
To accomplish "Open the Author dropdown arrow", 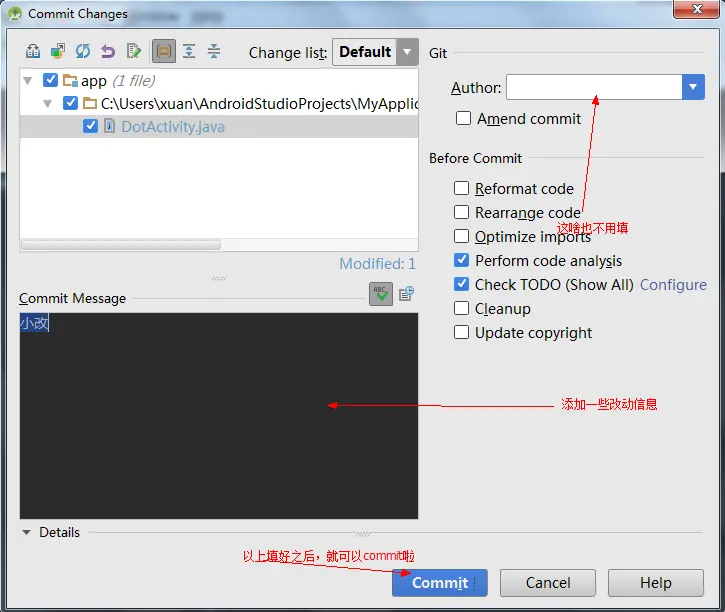I will pos(693,87).
